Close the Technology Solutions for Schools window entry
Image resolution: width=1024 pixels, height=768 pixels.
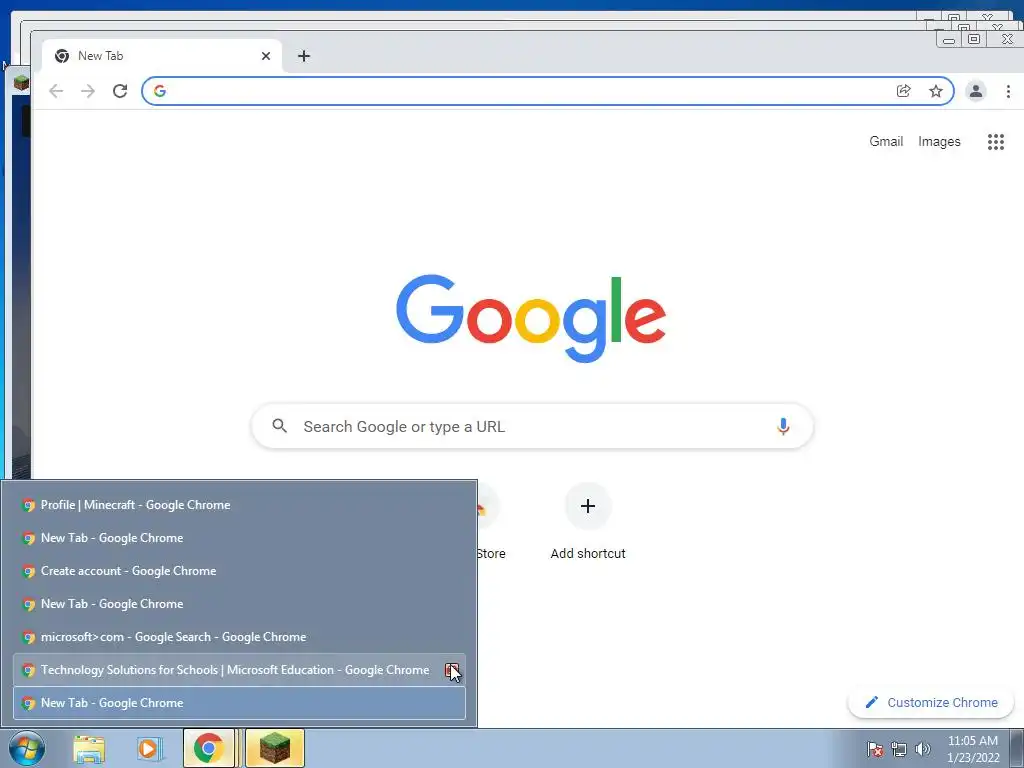(452, 670)
